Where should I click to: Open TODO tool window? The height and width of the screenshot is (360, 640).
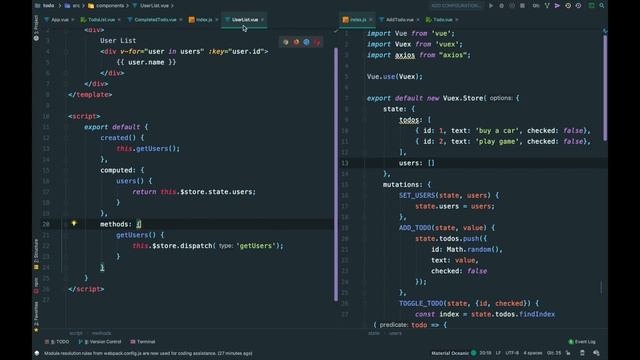[57, 342]
